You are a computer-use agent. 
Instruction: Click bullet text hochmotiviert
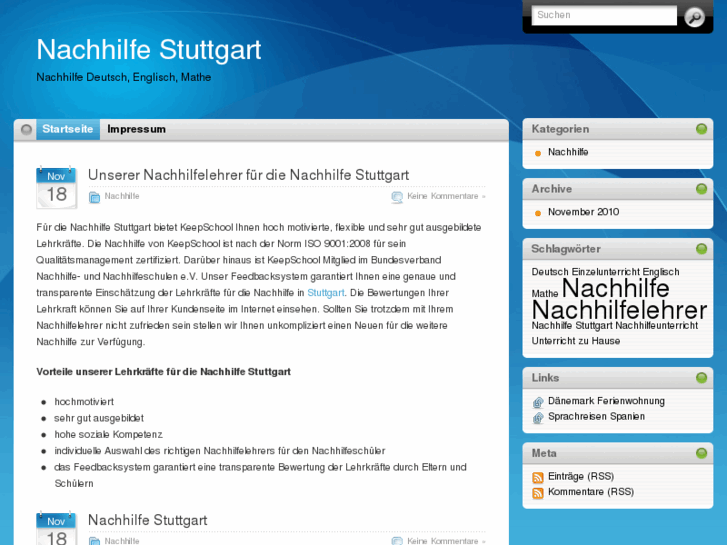(x=84, y=402)
